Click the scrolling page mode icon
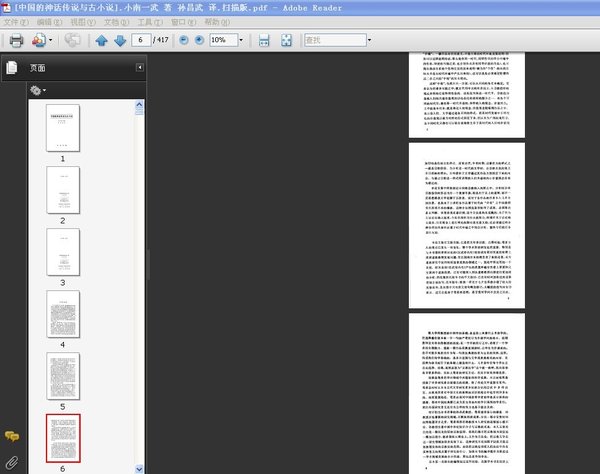 264,40
